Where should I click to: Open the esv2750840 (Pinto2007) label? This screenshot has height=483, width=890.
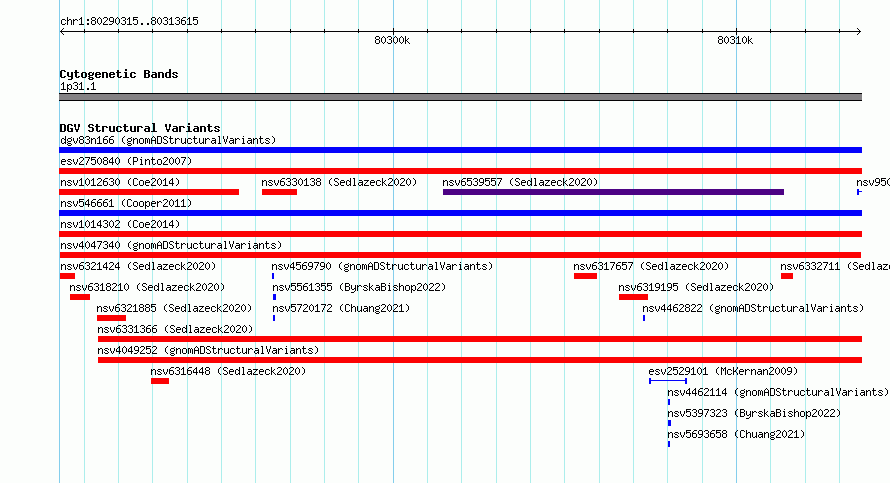[126, 161]
